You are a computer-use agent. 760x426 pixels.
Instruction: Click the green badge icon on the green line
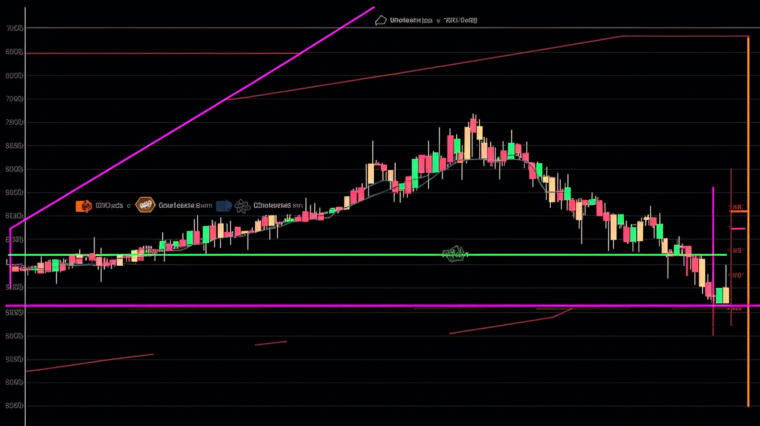[454, 255]
